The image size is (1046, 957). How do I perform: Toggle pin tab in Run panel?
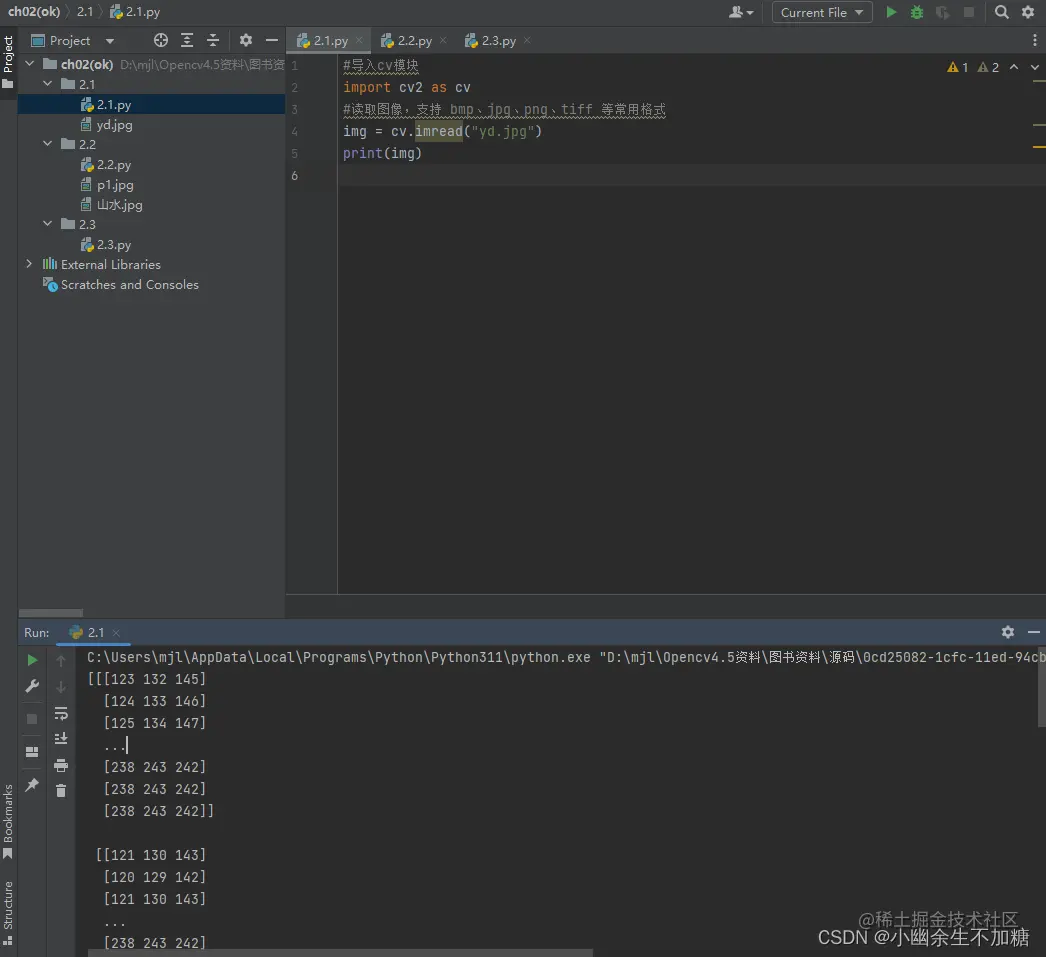coord(31,785)
